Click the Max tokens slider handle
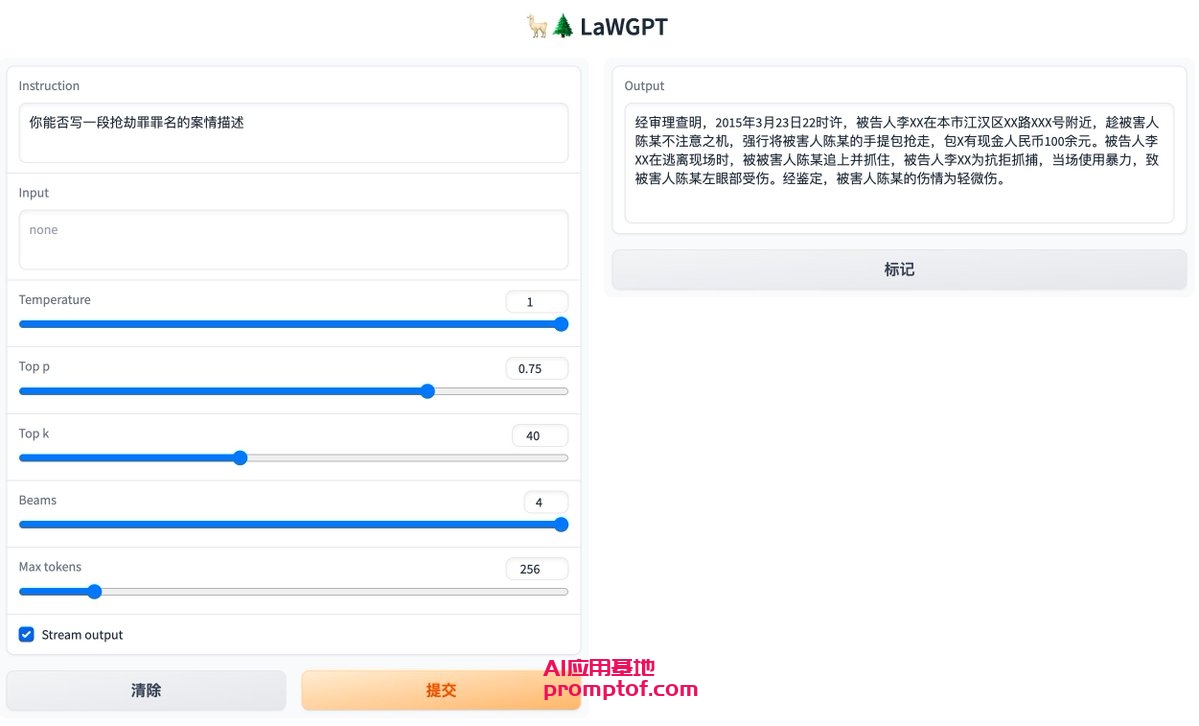The height and width of the screenshot is (726, 1199). [95, 591]
